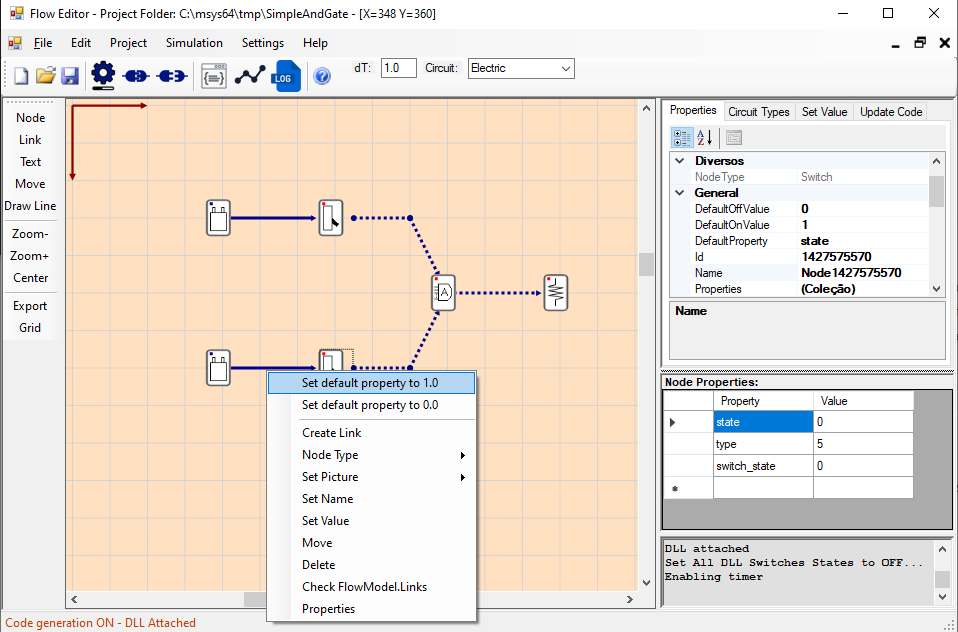This screenshot has height=632, width=958.
Task: Select the Categorized view icon in Properties
Action: 682,138
